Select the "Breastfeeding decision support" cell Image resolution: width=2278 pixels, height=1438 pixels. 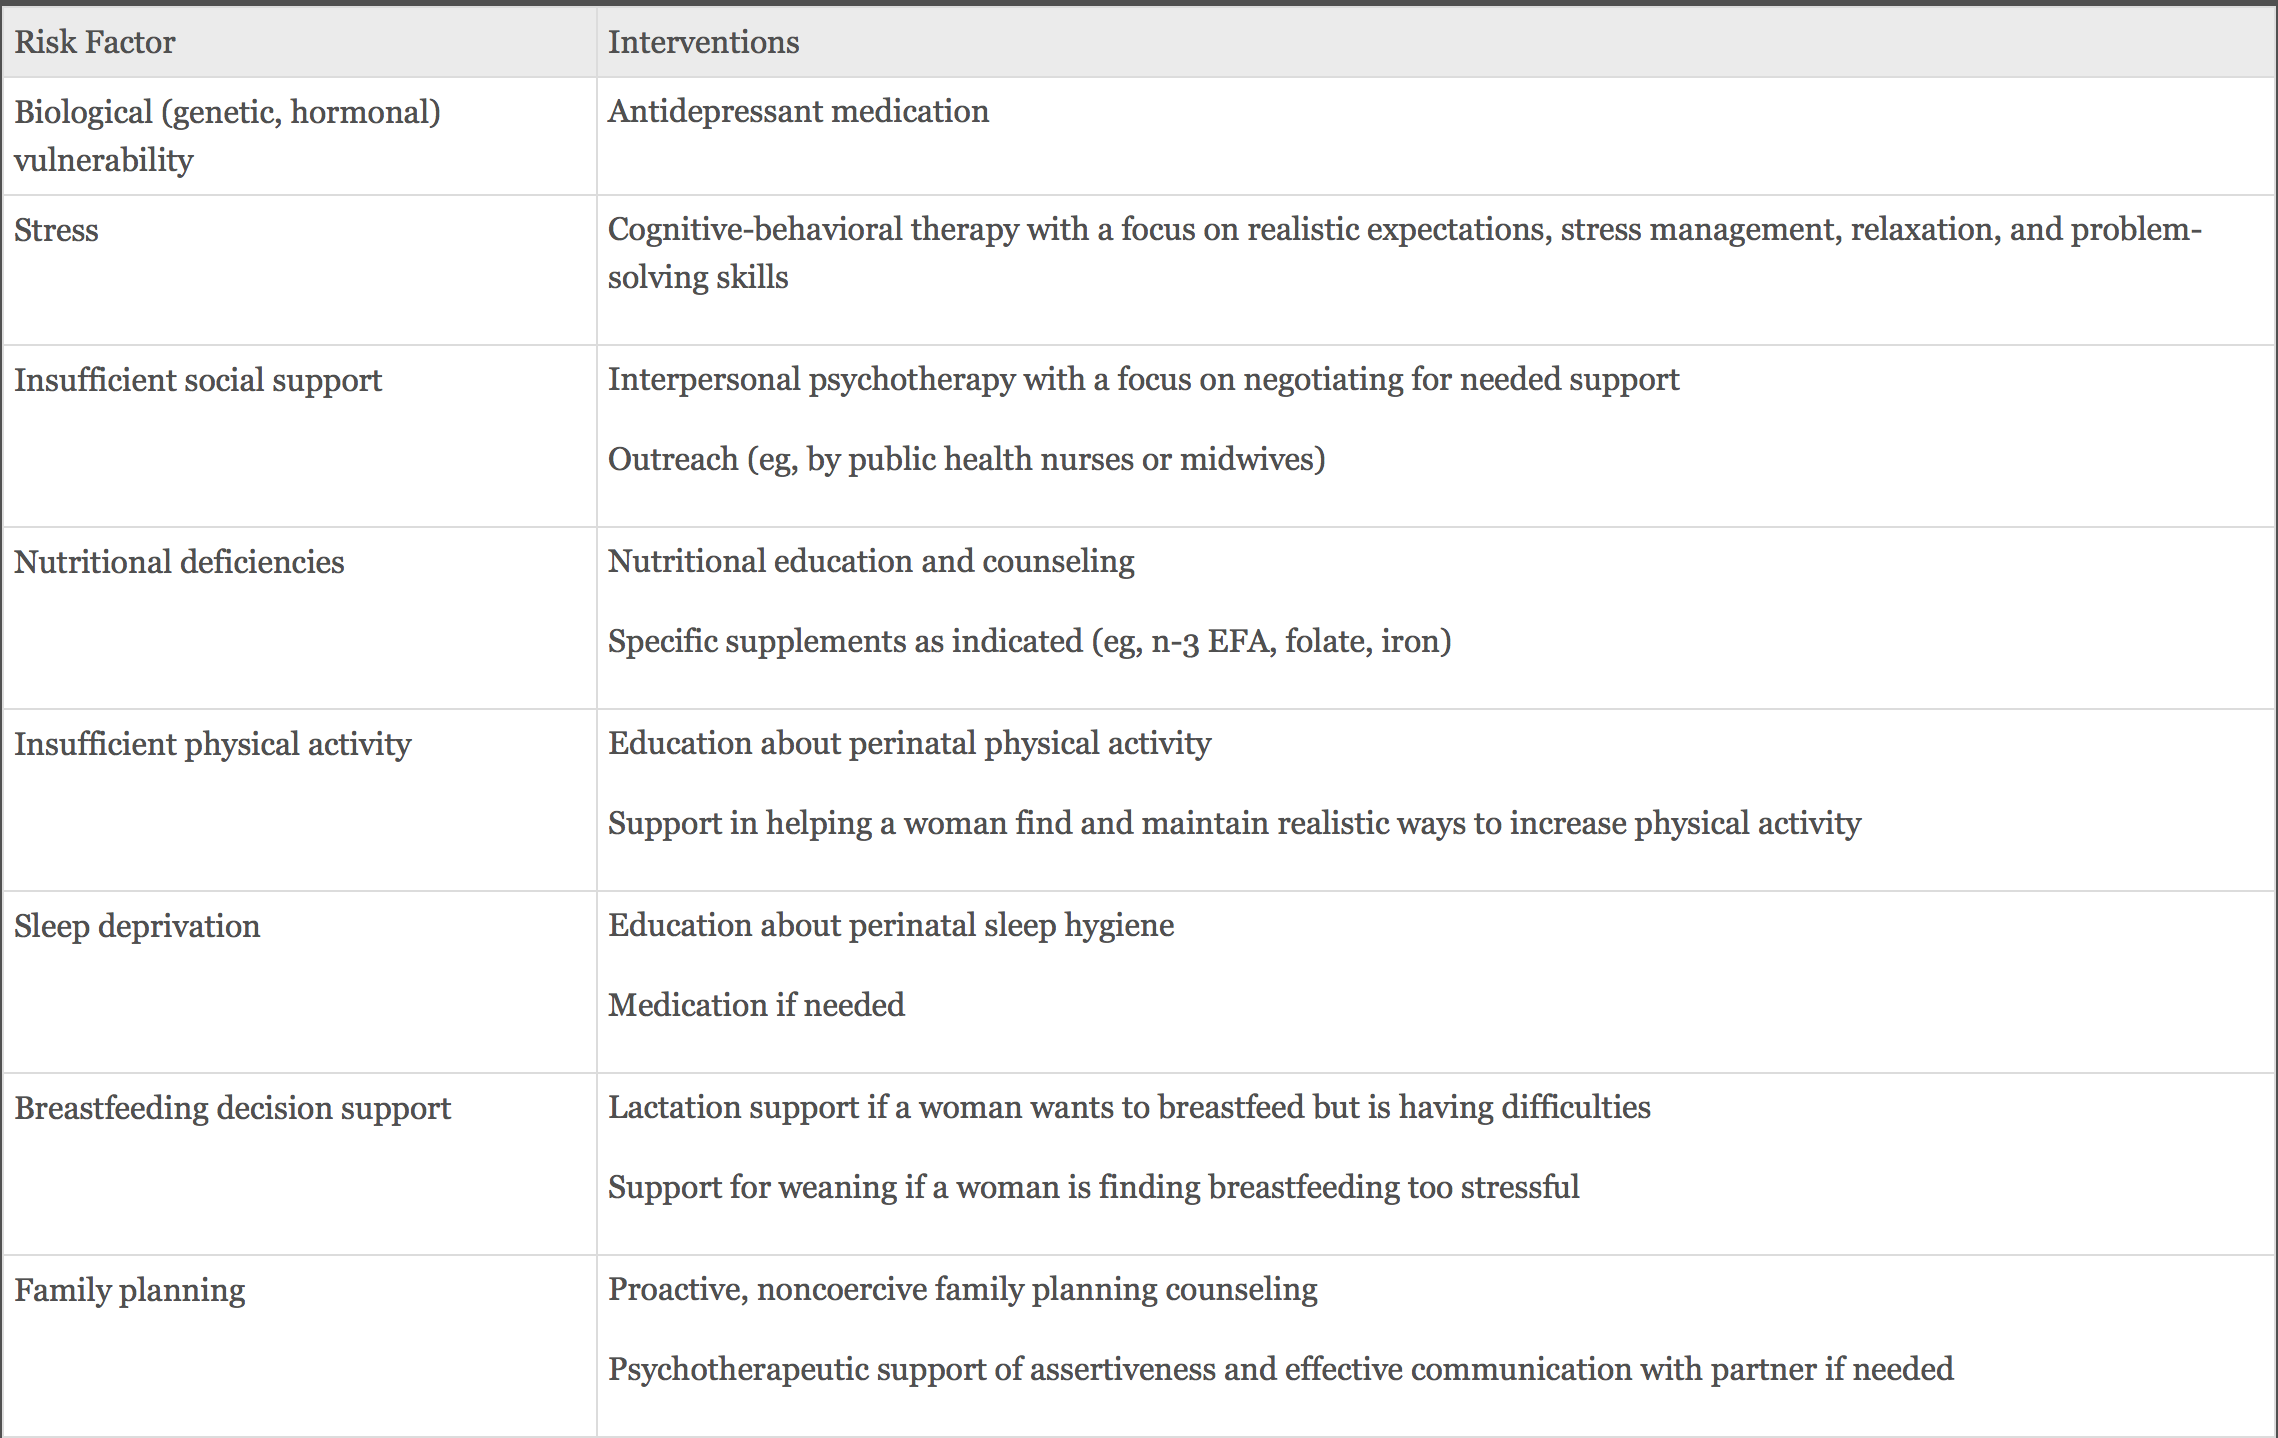click(232, 1108)
